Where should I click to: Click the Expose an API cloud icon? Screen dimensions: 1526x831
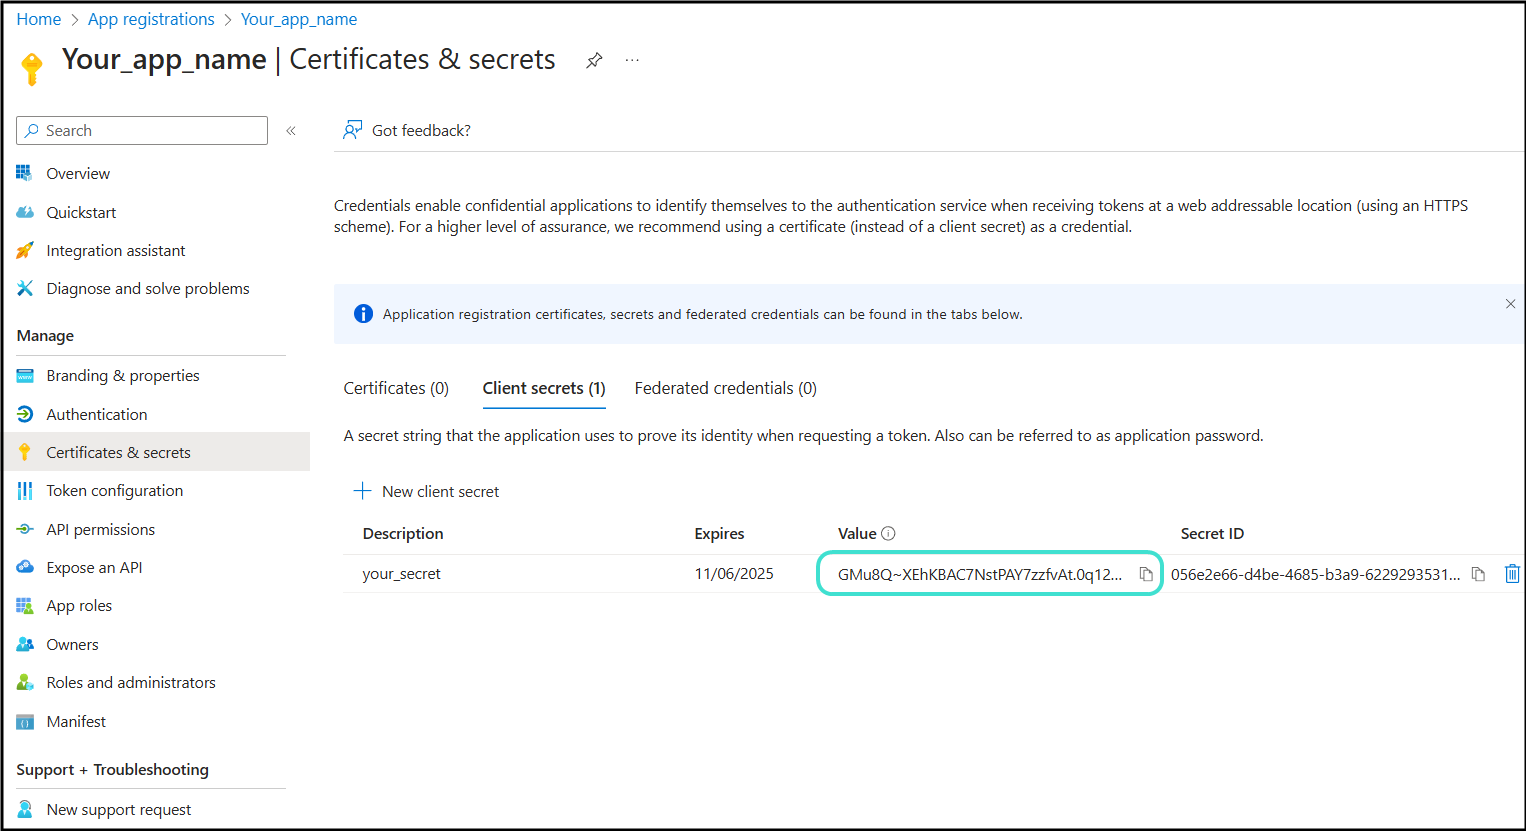(x=25, y=567)
